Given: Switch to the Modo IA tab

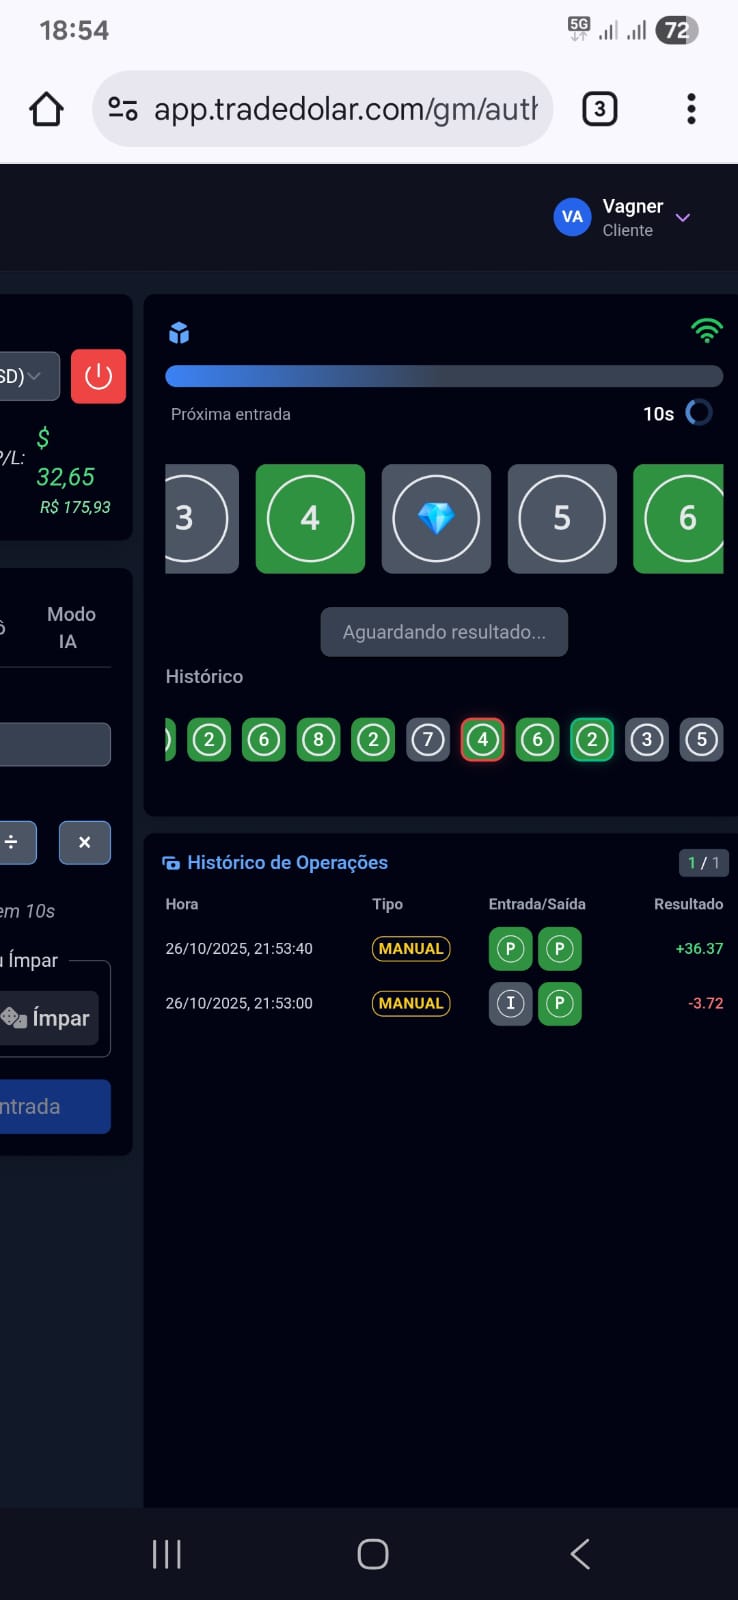Looking at the screenshot, I should coord(71,628).
